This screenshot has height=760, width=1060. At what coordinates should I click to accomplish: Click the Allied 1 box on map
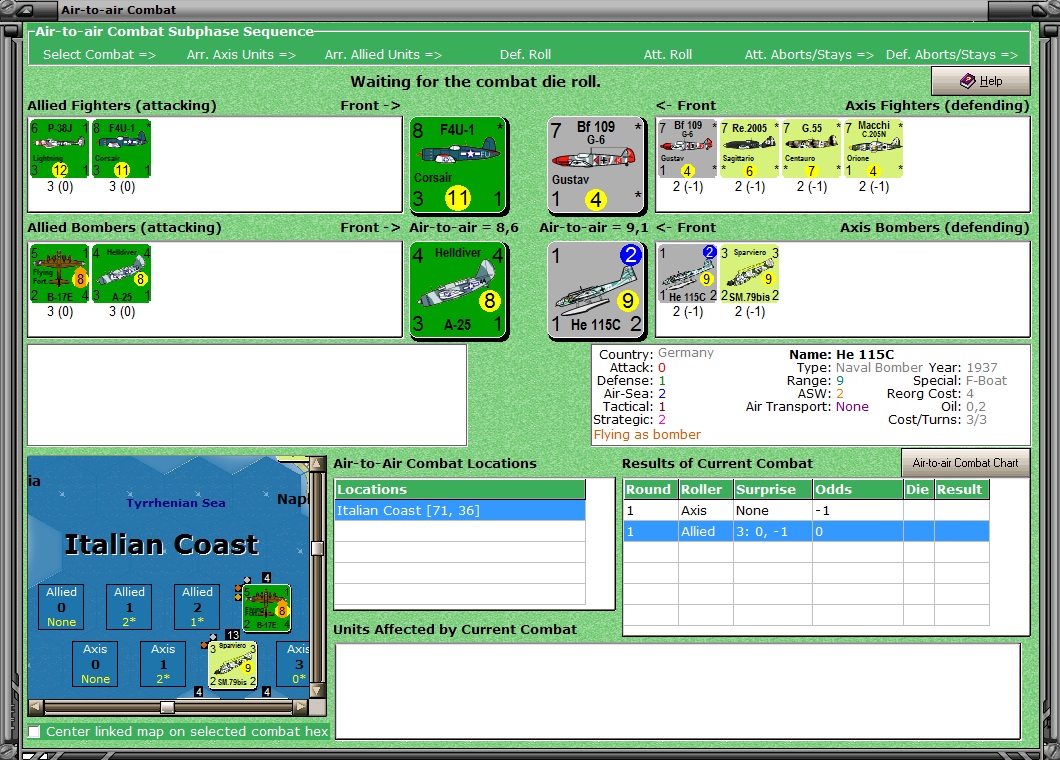(x=129, y=607)
